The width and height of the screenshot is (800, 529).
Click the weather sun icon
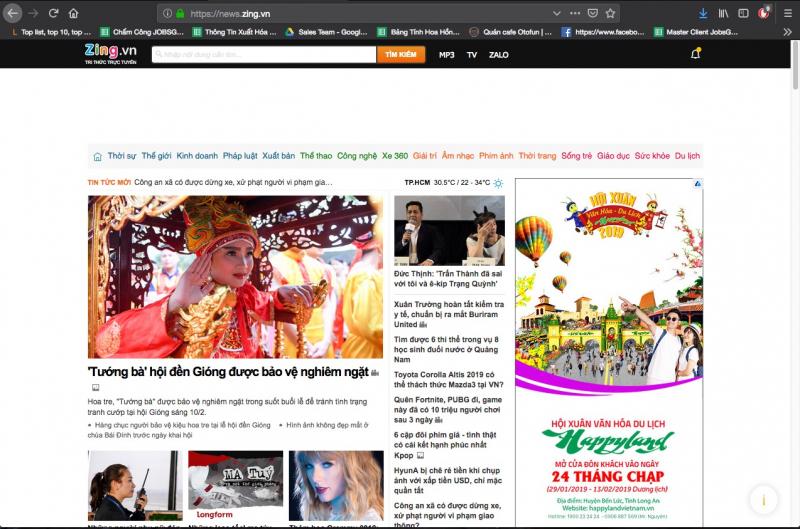498,183
